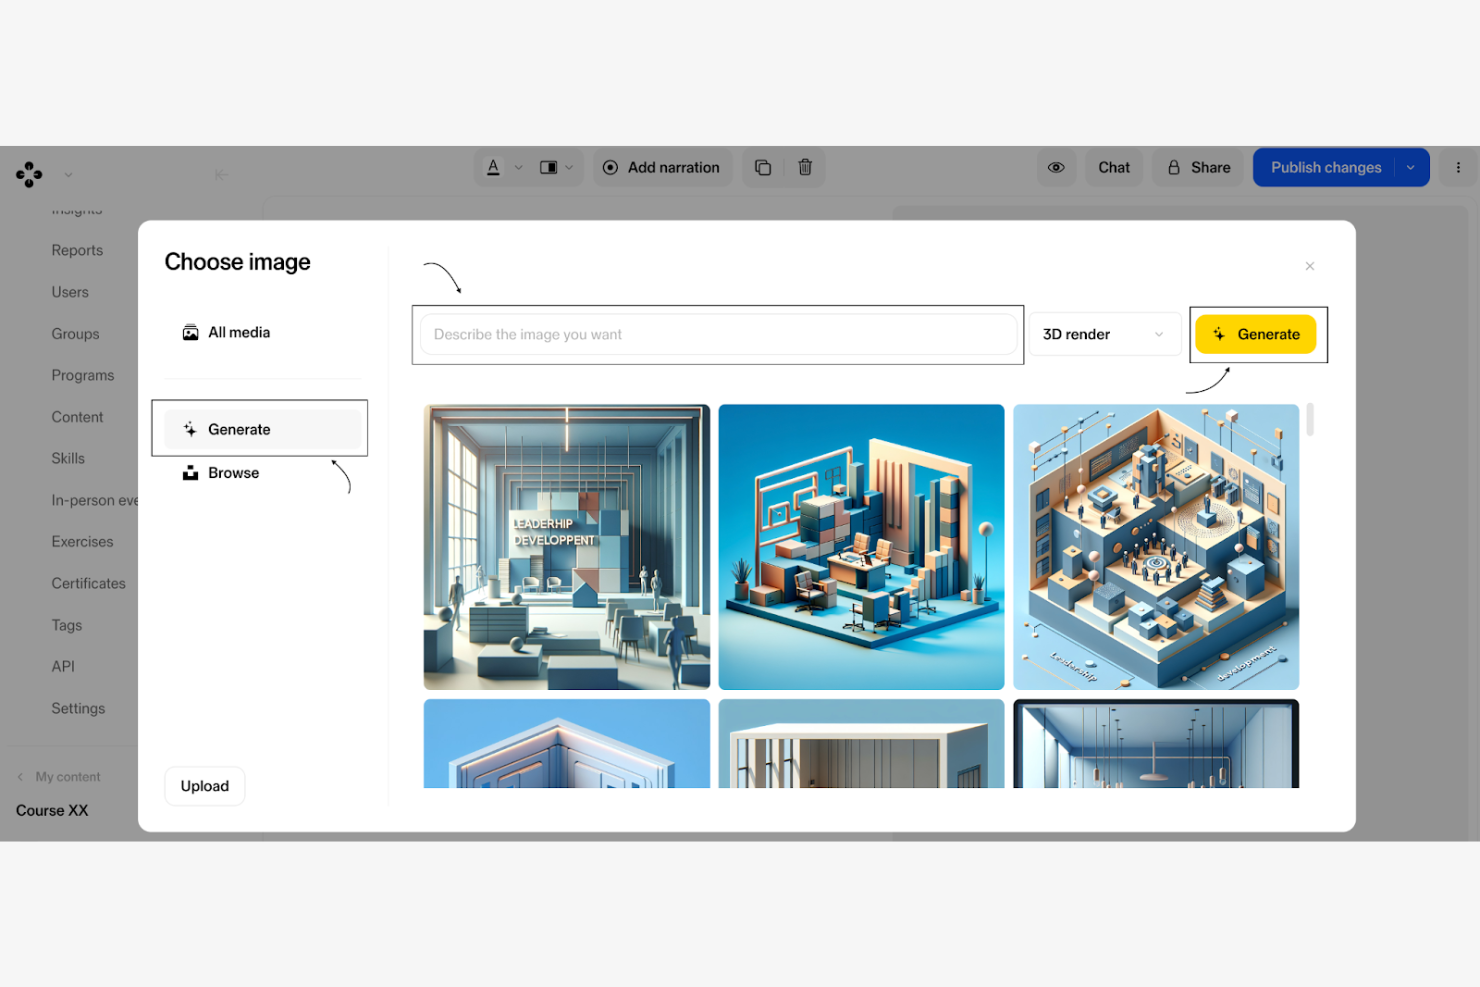Image resolution: width=1480 pixels, height=987 pixels.
Task: Select the Leadership Development office image
Action: [567, 547]
